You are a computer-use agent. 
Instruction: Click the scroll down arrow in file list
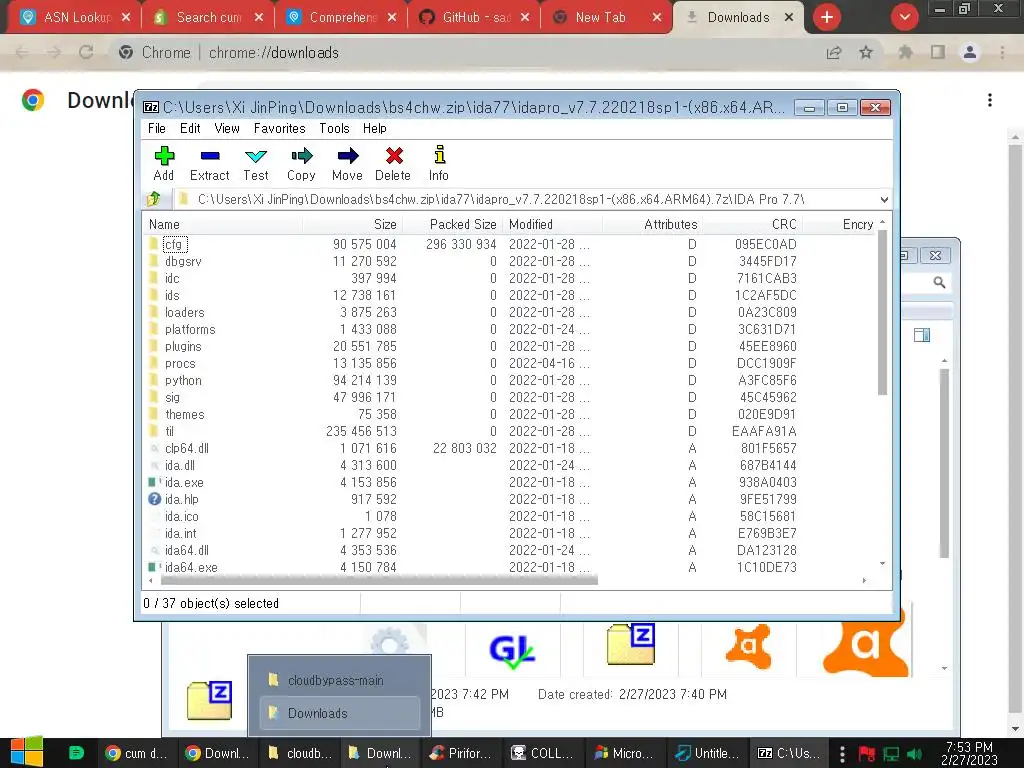tap(882, 564)
